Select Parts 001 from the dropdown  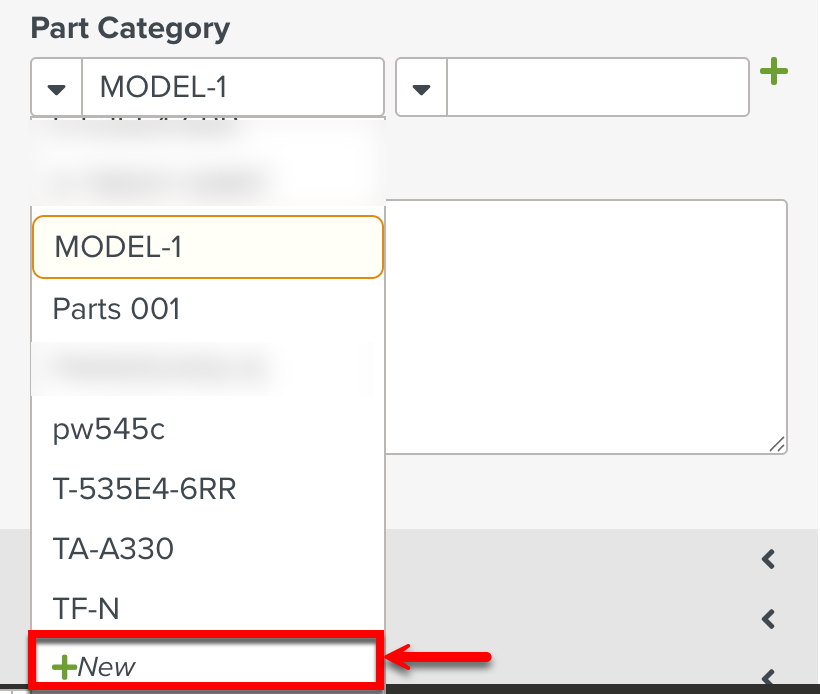tap(207, 309)
